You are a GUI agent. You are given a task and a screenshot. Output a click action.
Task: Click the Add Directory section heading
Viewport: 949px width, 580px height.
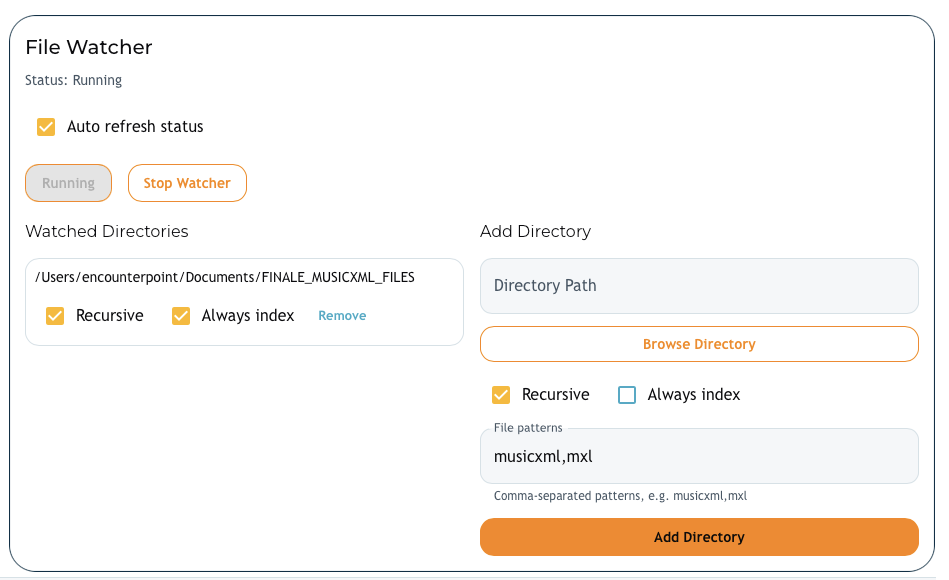coord(535,231)
